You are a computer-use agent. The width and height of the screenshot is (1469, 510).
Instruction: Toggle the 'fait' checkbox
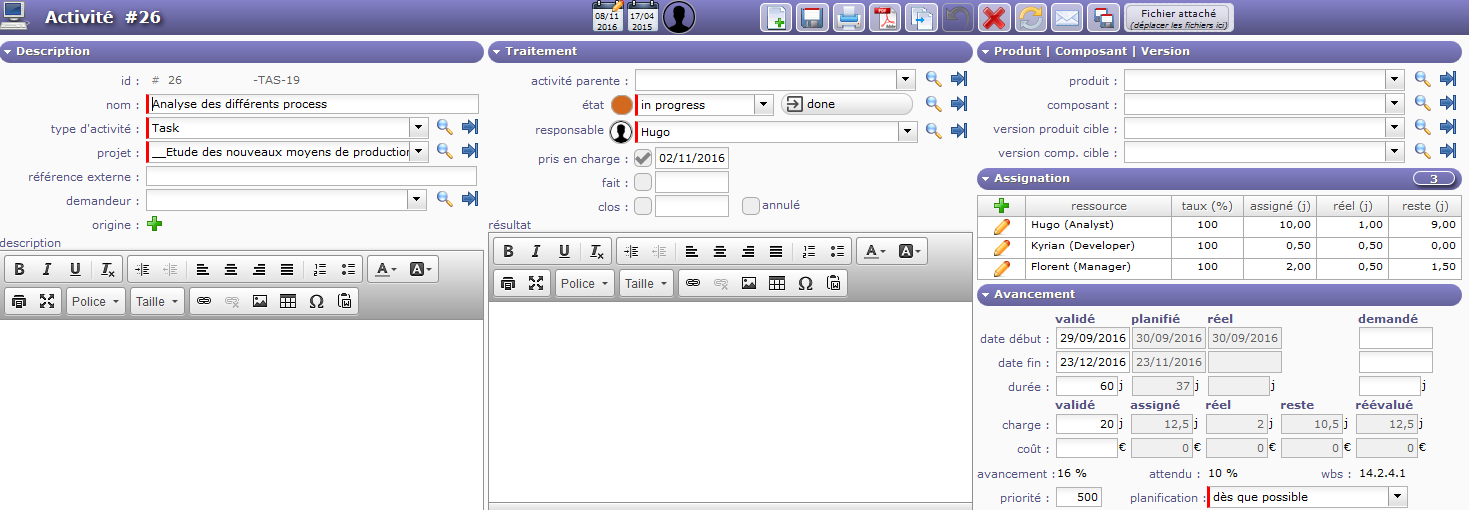point(643,182)
